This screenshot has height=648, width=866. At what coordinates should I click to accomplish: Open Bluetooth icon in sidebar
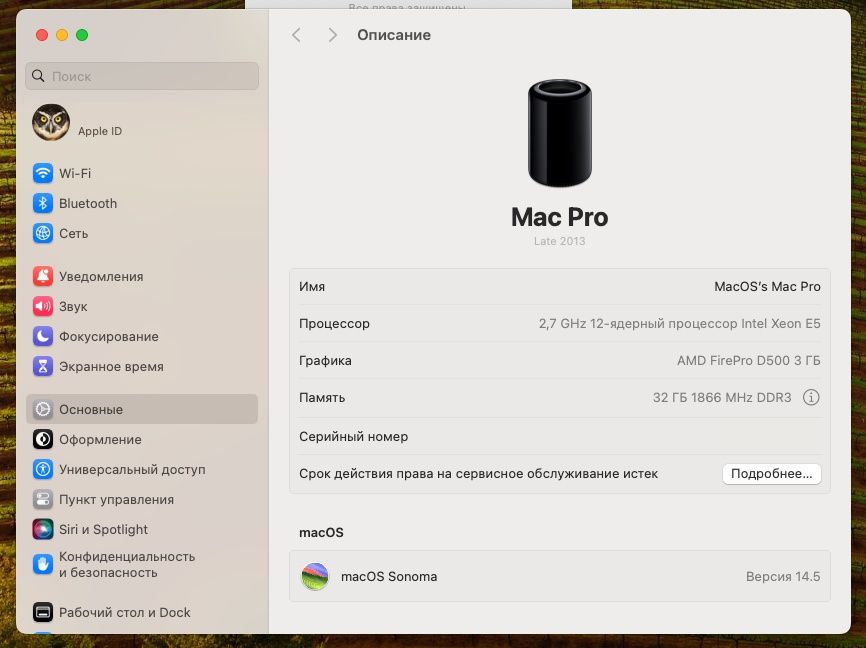click(43, 203)
